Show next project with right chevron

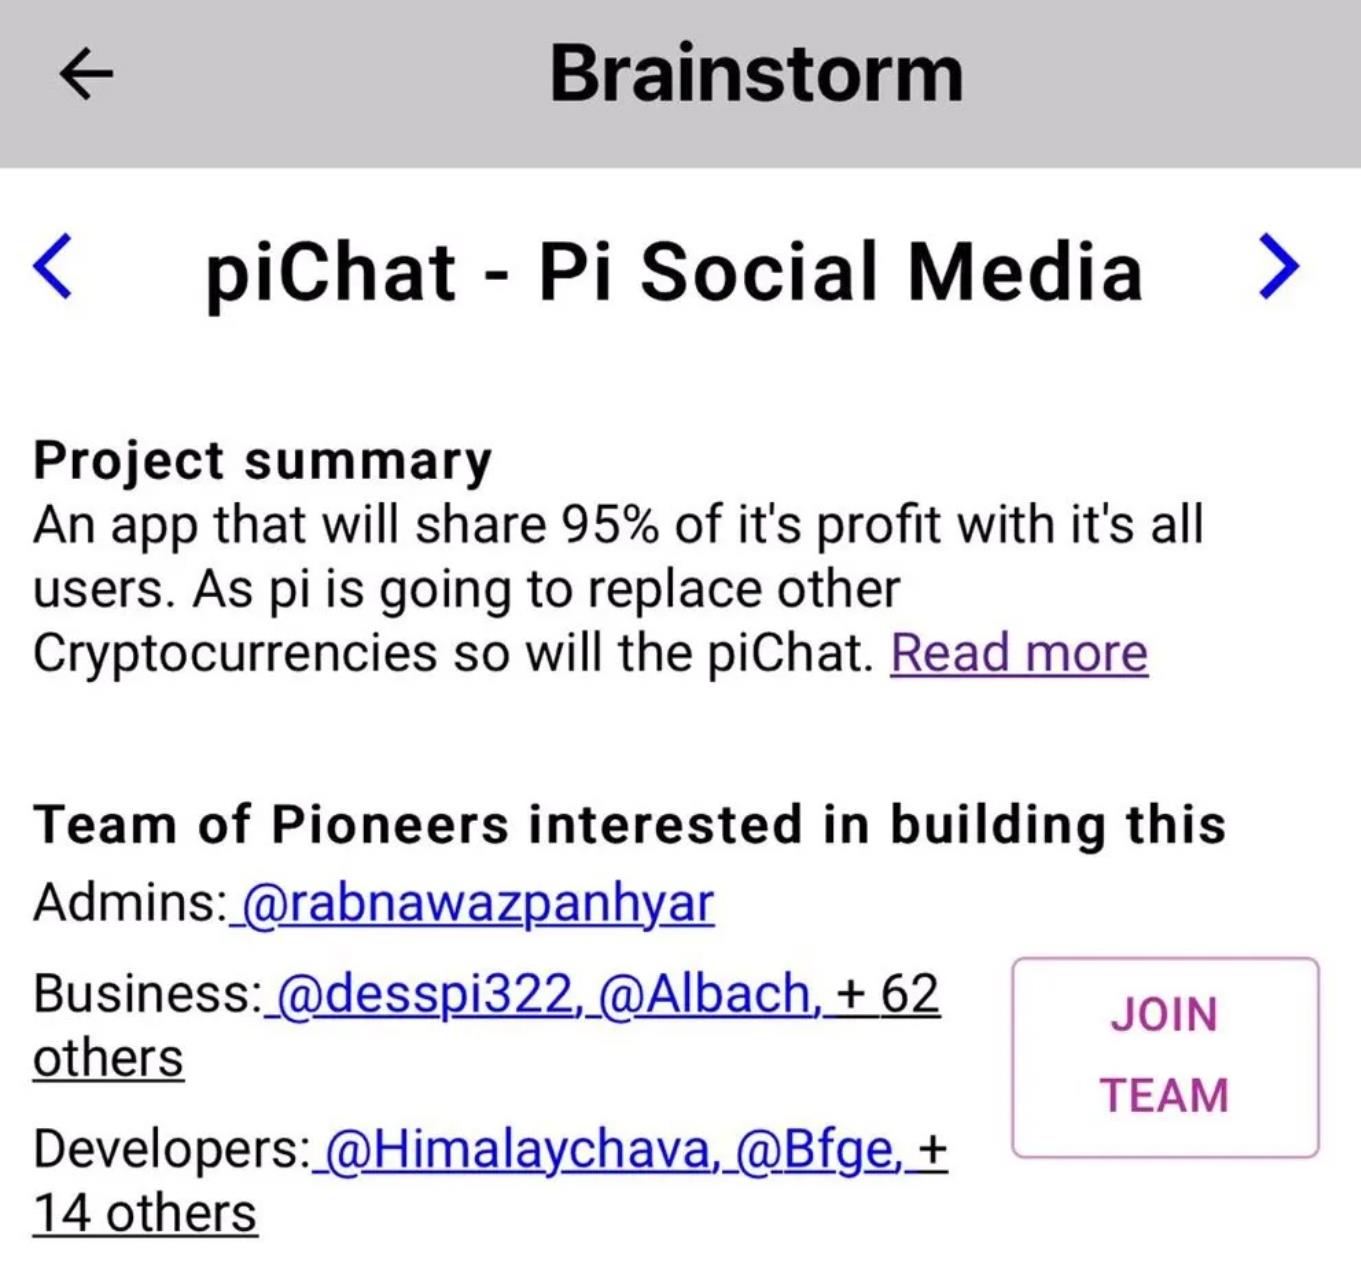coord(1279,267)
